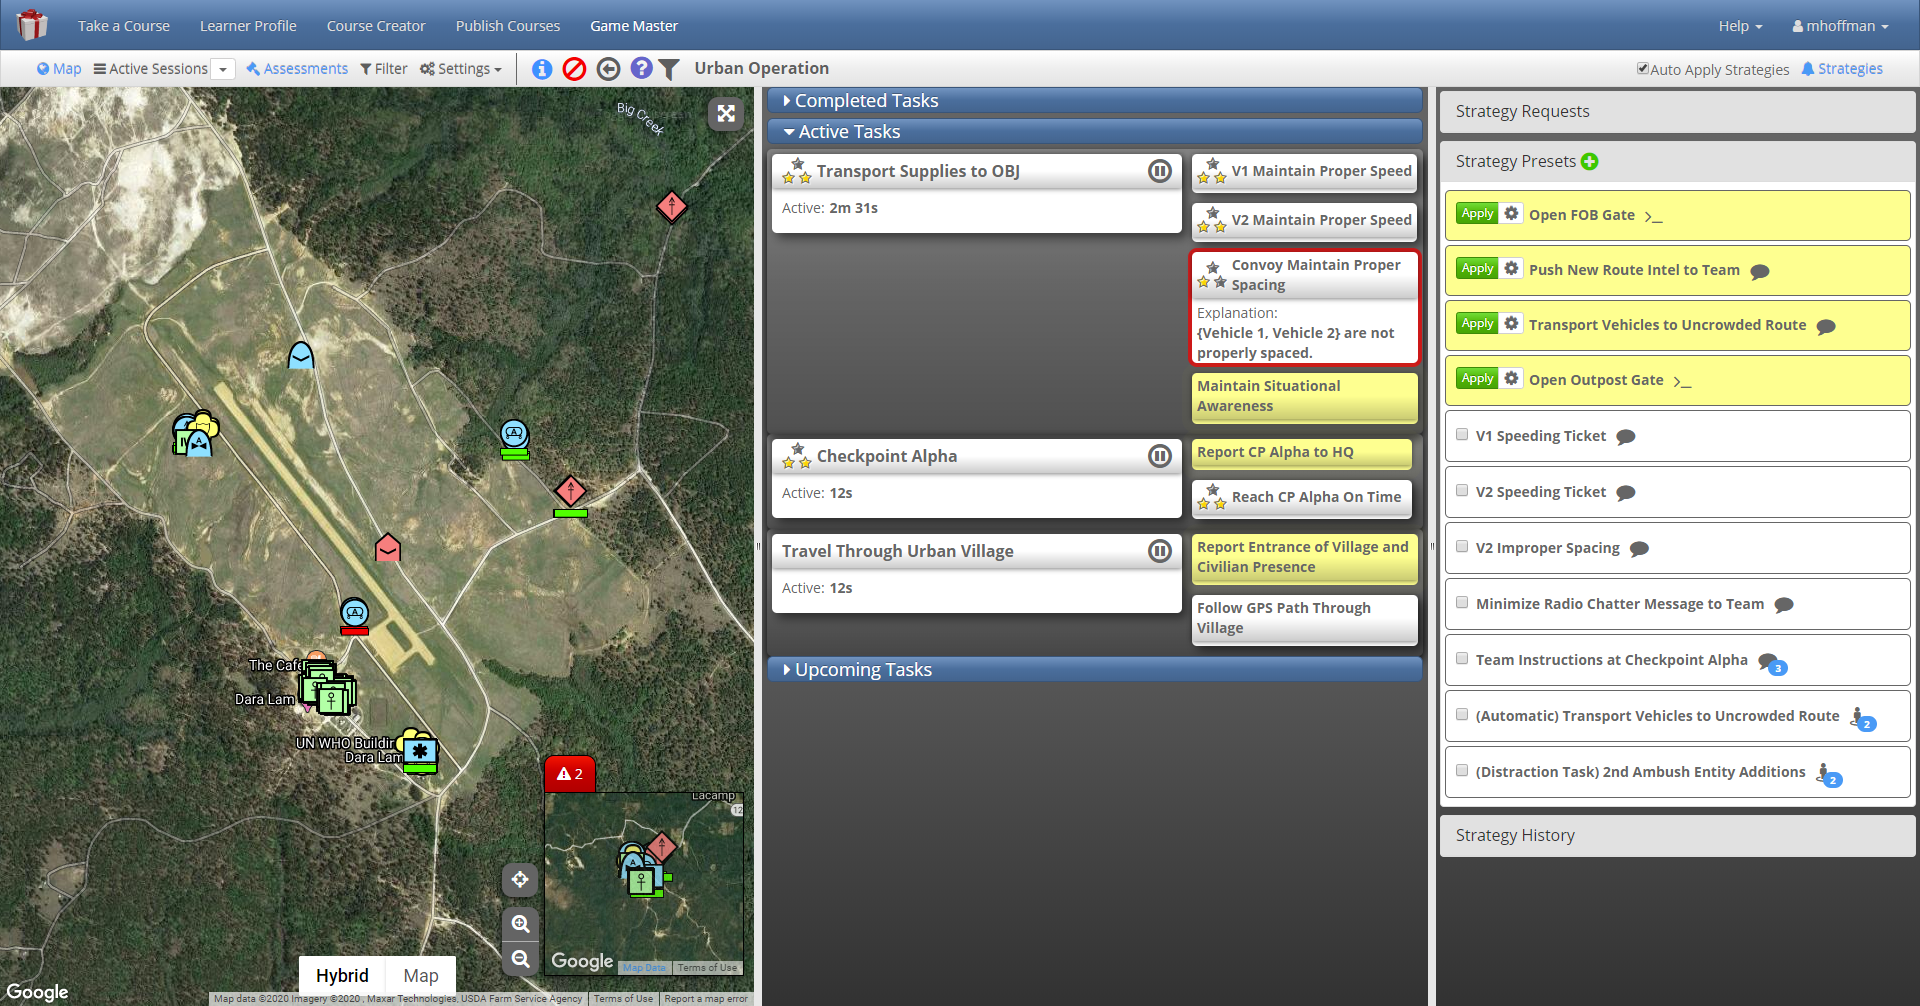Click the map pan crosshair control
Image resolution: width=1920 pixels, height=1006 pixels.
pos(520,880)
